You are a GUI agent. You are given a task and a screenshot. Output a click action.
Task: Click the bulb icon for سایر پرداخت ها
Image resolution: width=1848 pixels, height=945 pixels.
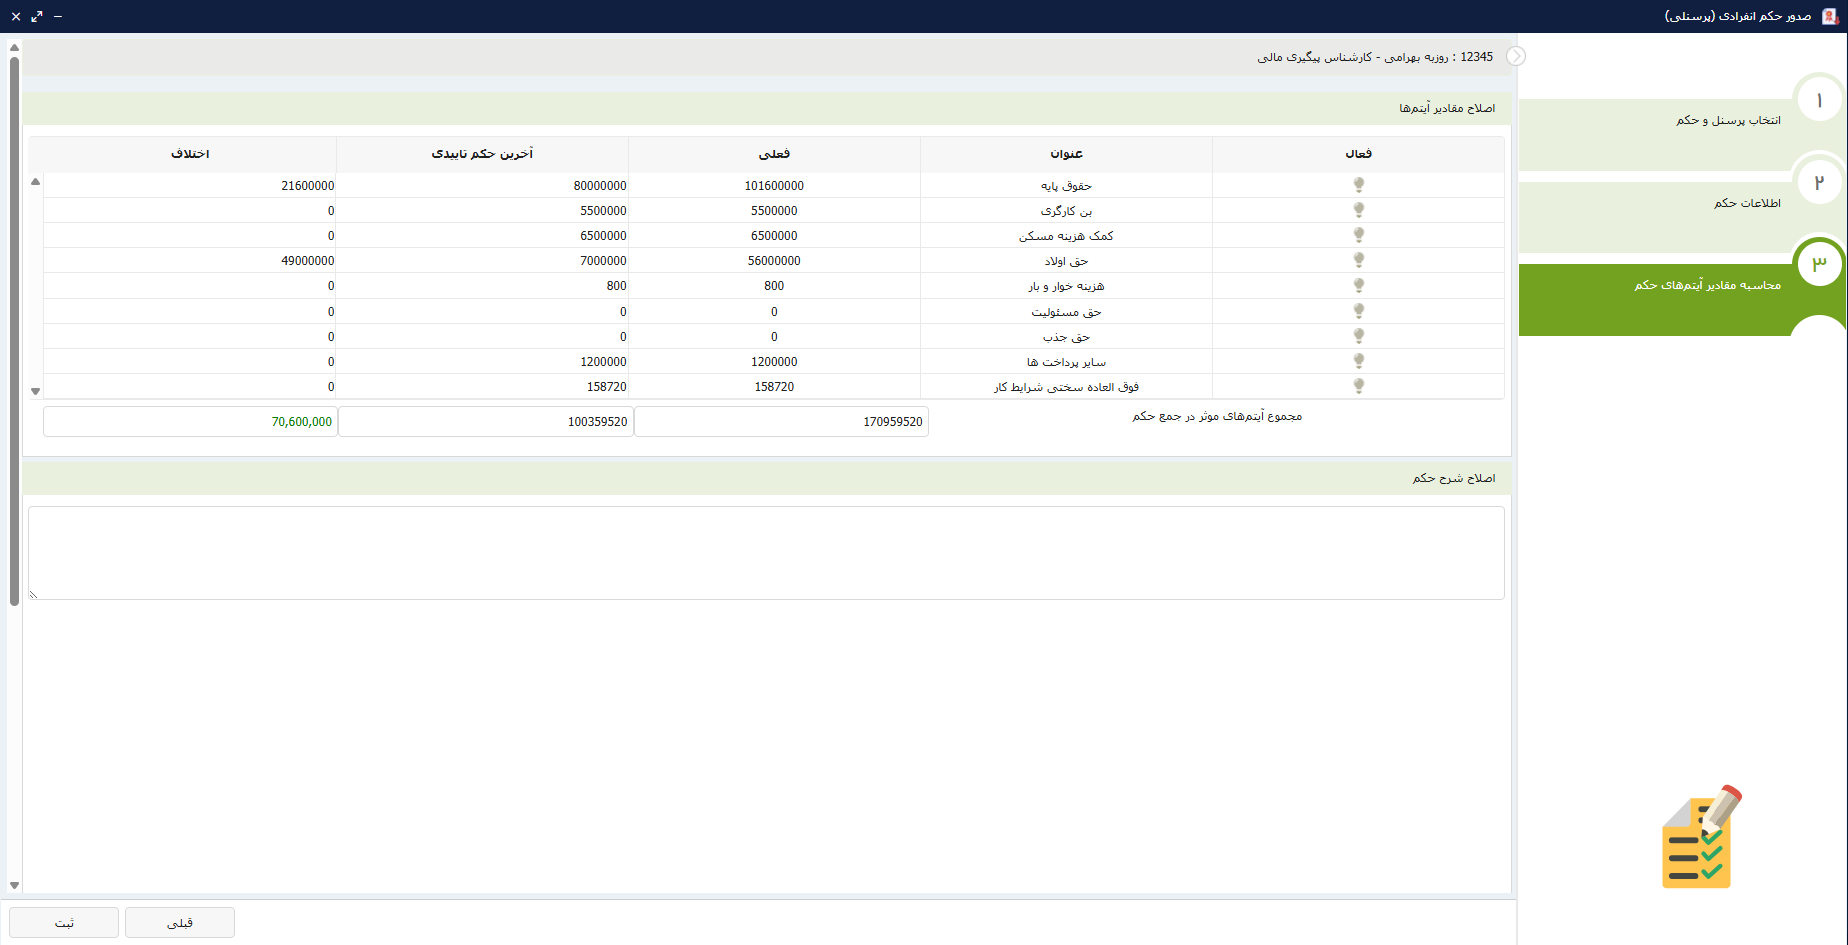pyautogui.click(x=1358, y=361)
